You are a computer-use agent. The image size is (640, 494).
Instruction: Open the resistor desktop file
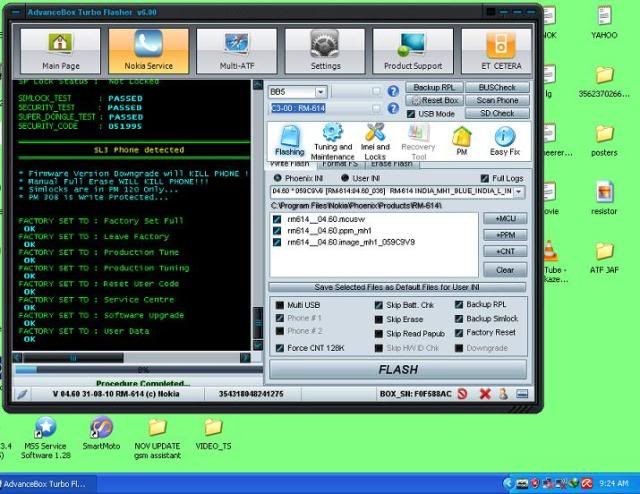point(604,198)
